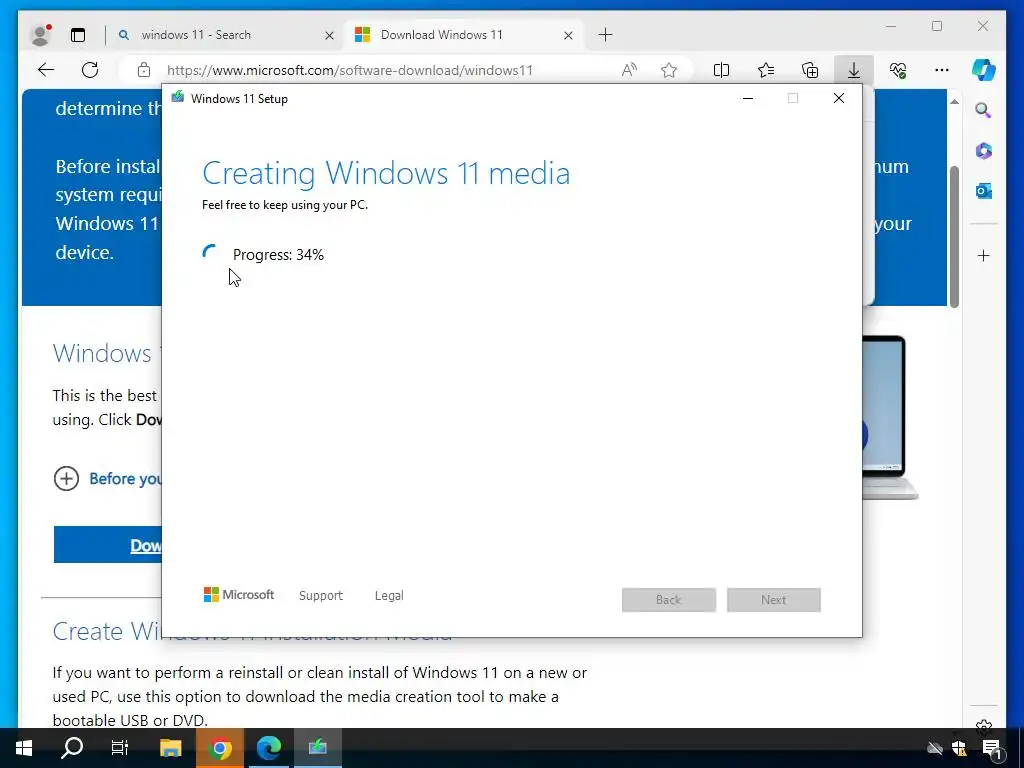Click the Progress: 34% text
This screenshot has height=768, width=1024.
point(278,255)
